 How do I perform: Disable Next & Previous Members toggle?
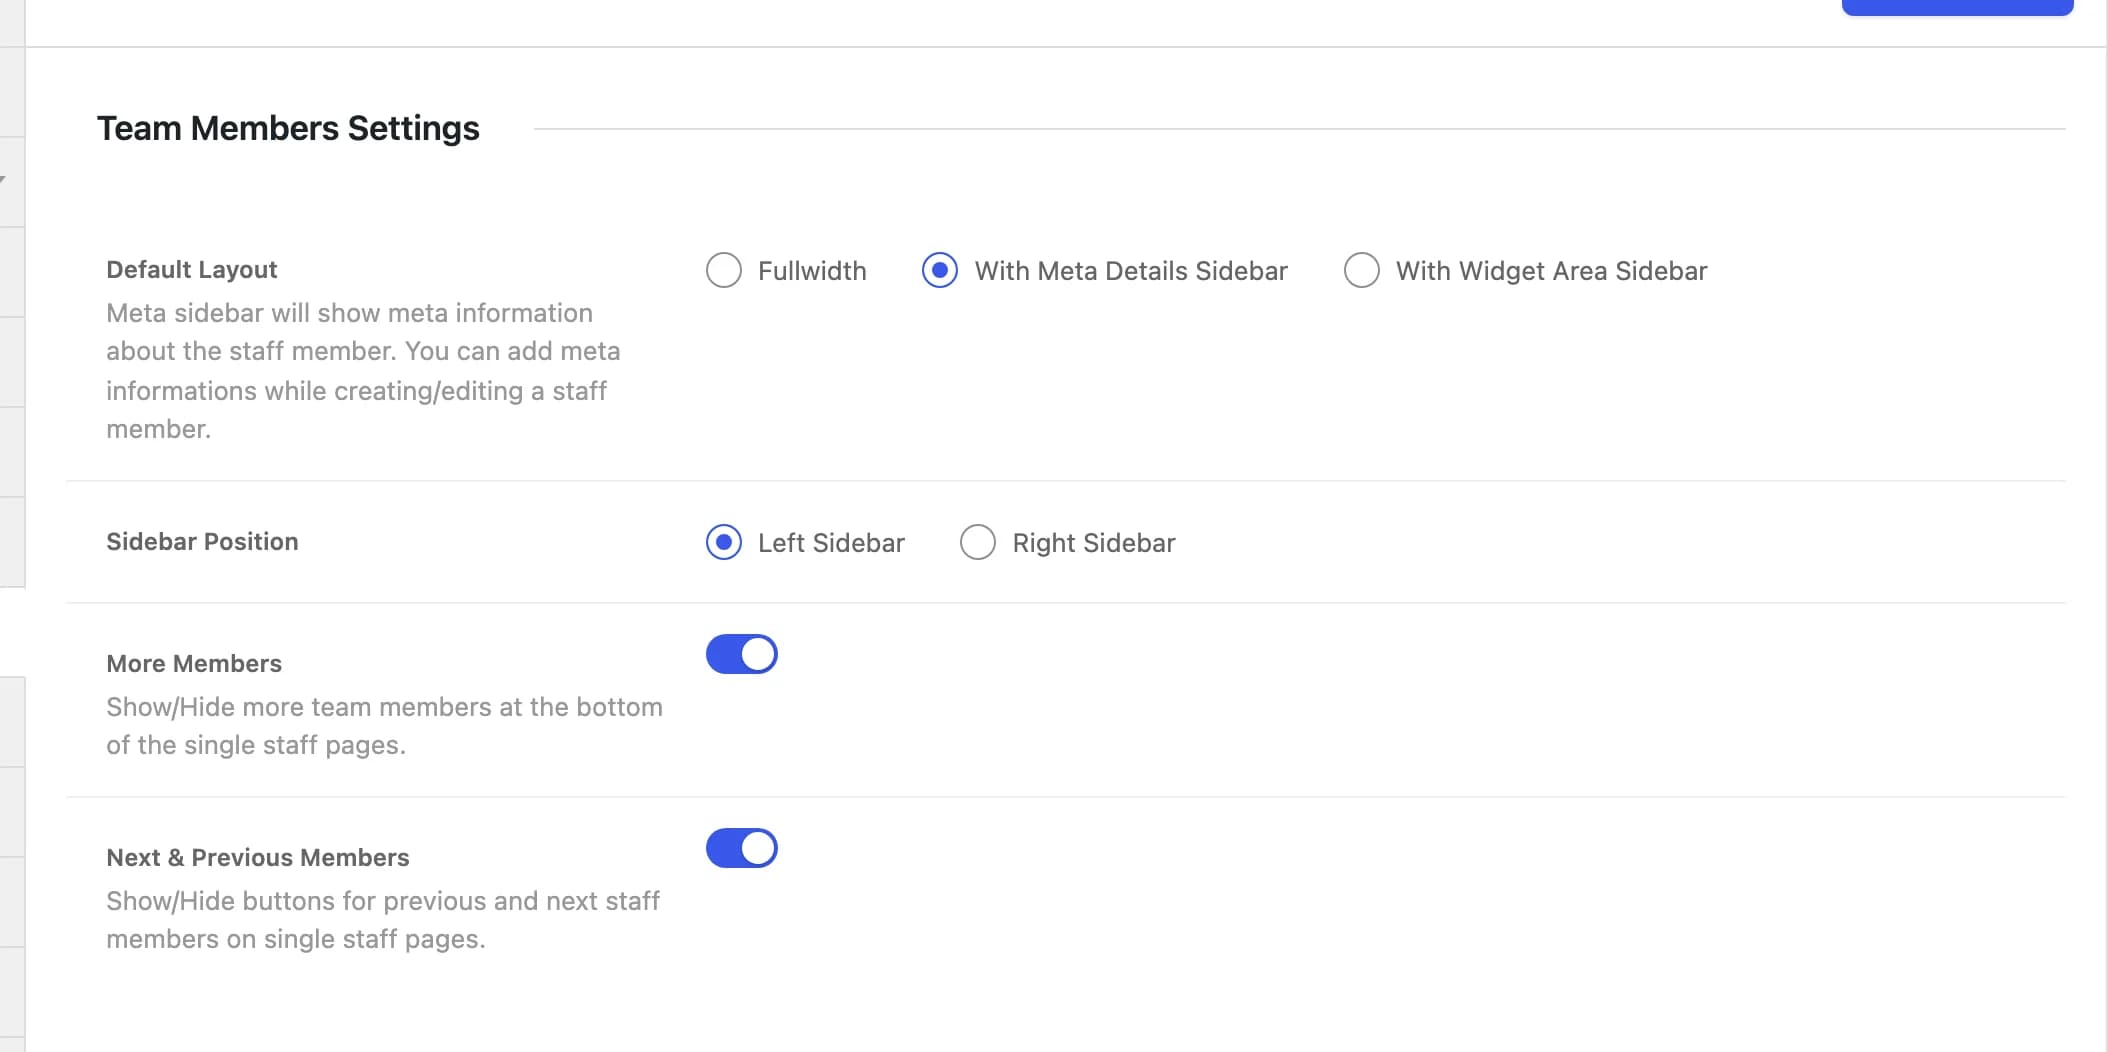click(742, 848)
